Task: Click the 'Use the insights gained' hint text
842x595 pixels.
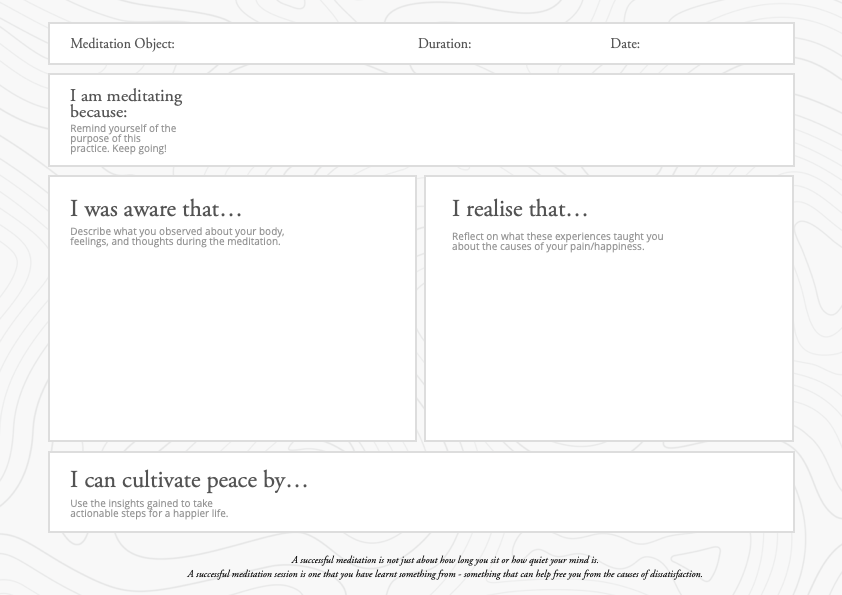Action: click(149, 509)
